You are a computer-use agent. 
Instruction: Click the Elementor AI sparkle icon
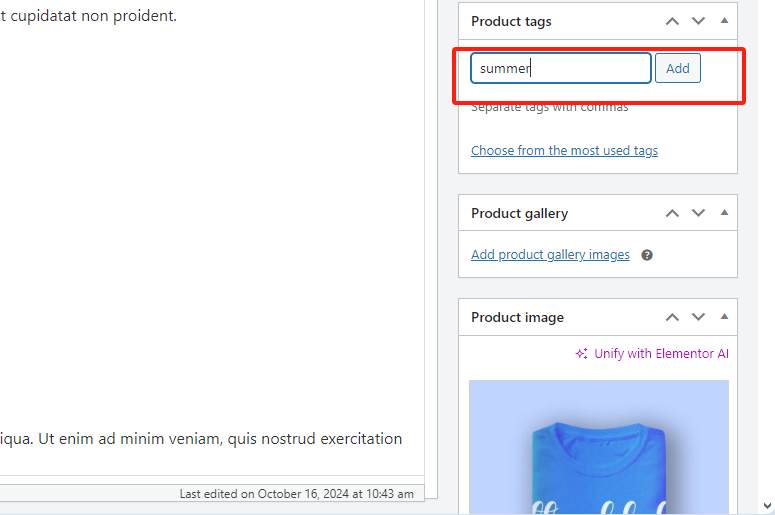(582, 354)
